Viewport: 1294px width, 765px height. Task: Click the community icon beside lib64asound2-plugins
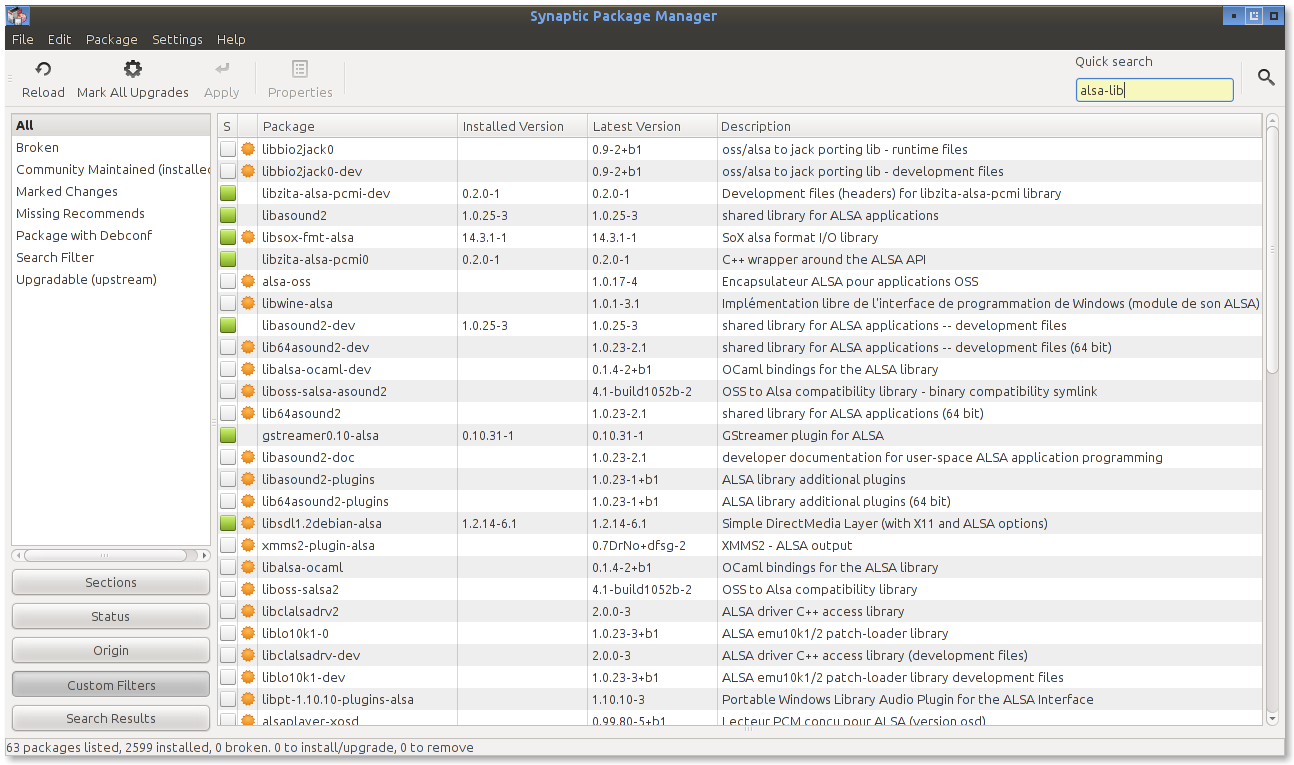coord(248,501)
